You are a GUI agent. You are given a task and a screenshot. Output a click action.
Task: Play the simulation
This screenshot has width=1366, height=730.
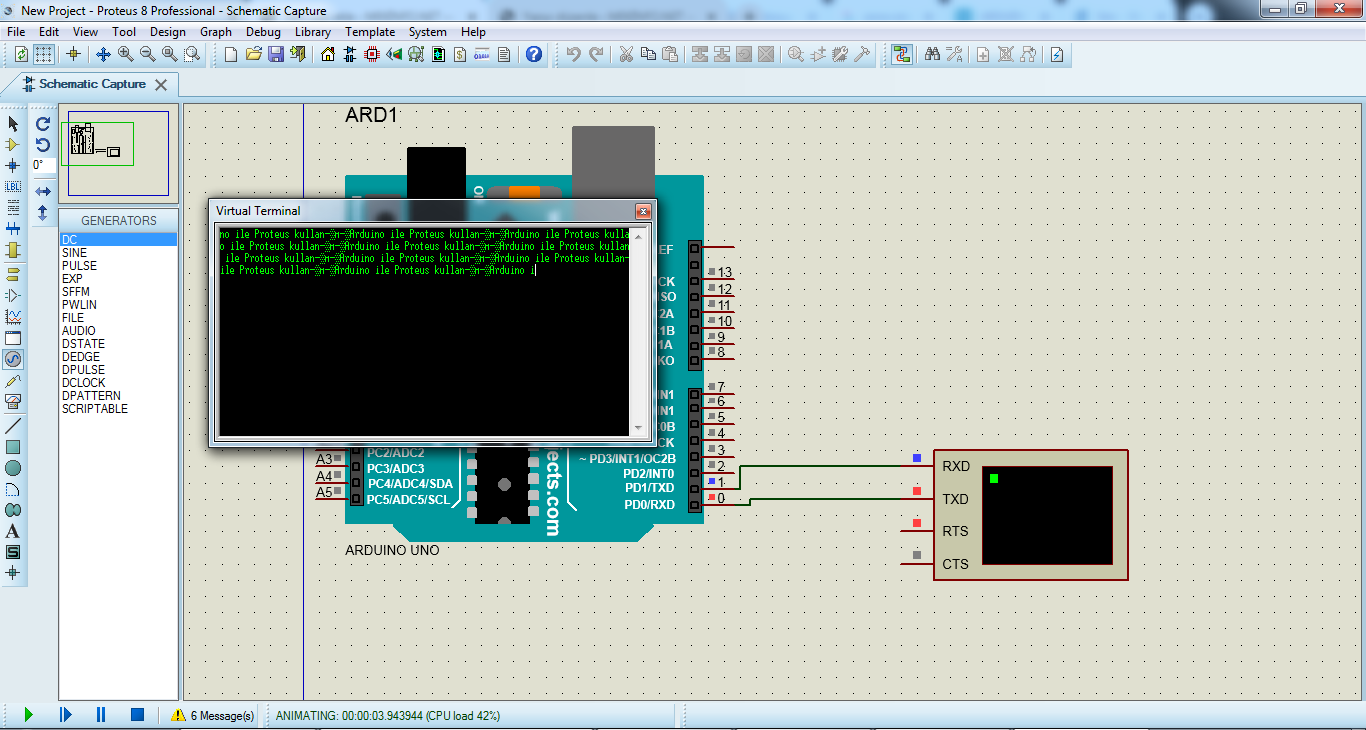(x=28, y=715)
